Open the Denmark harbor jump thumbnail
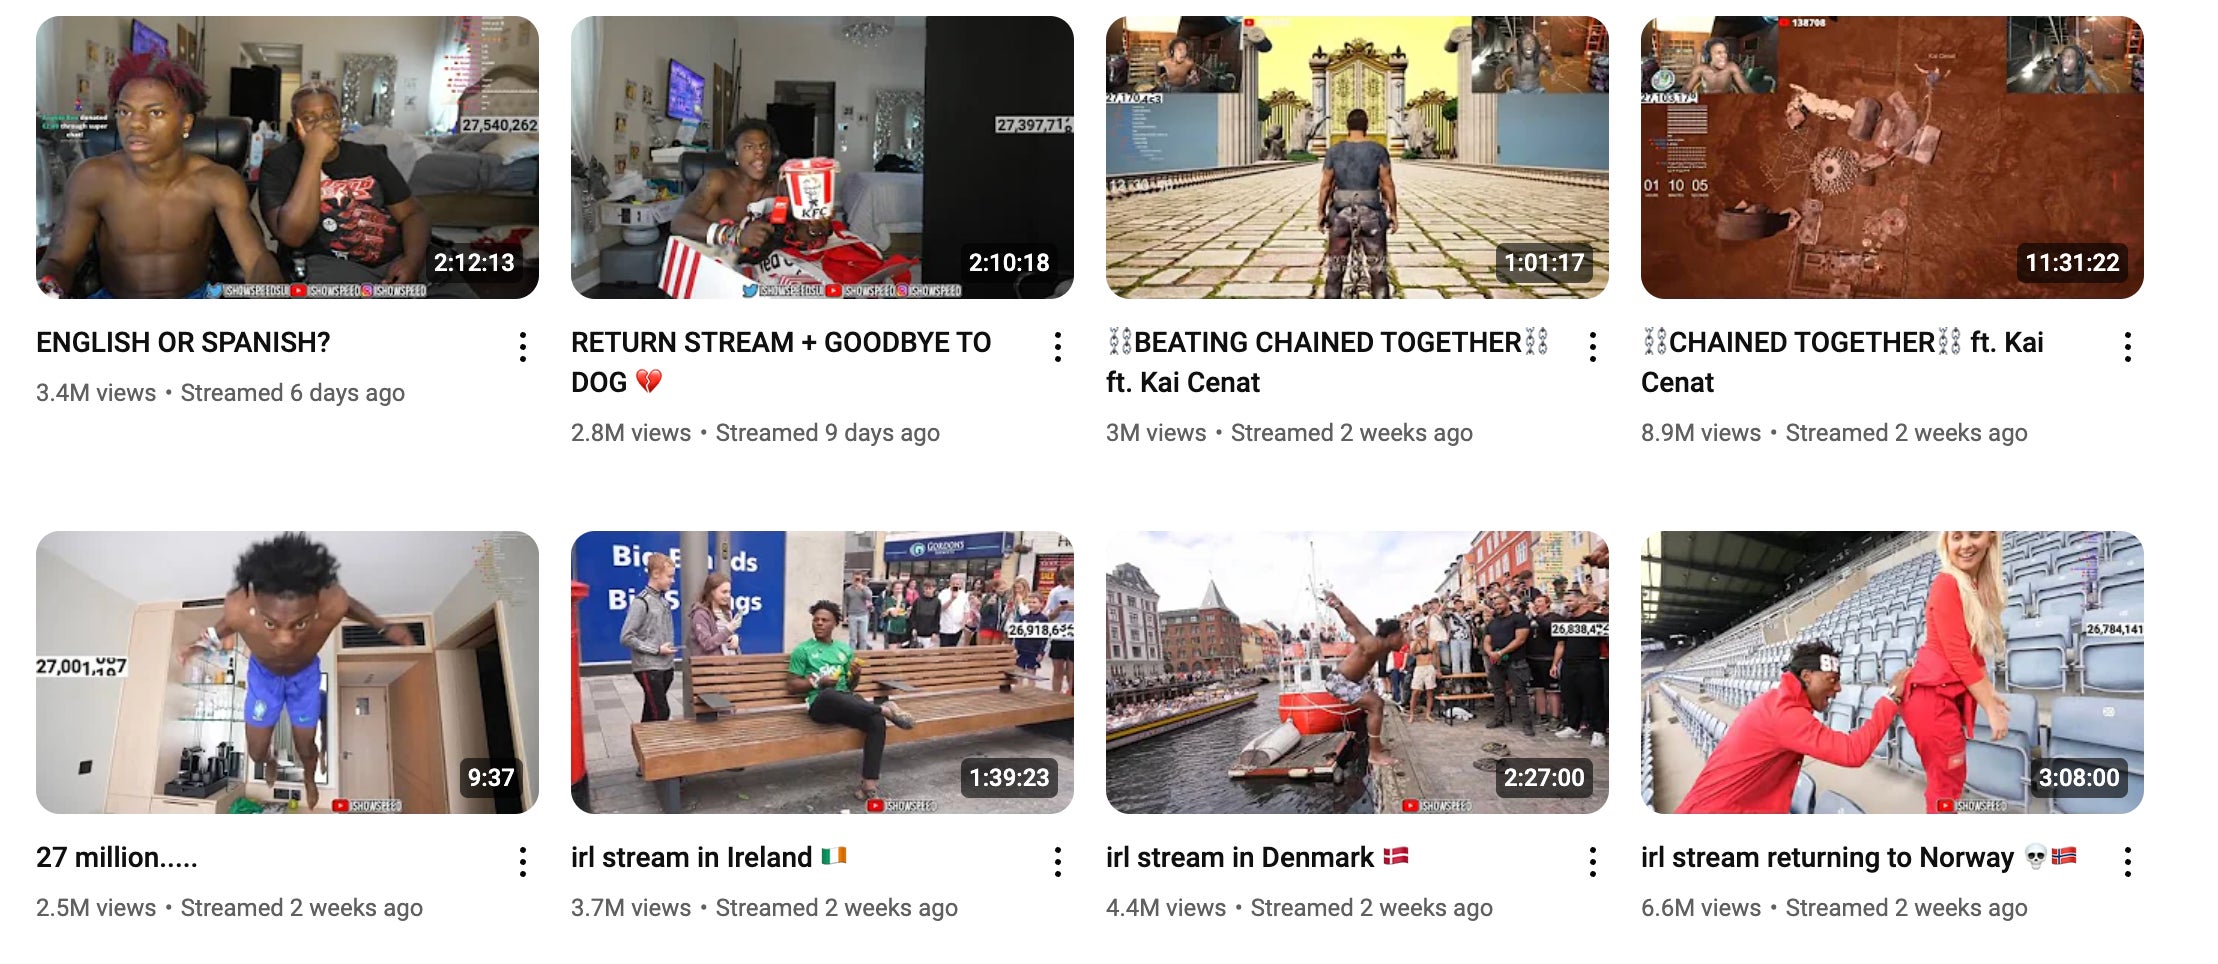Screen dimensions: 2218x964 1357,672
